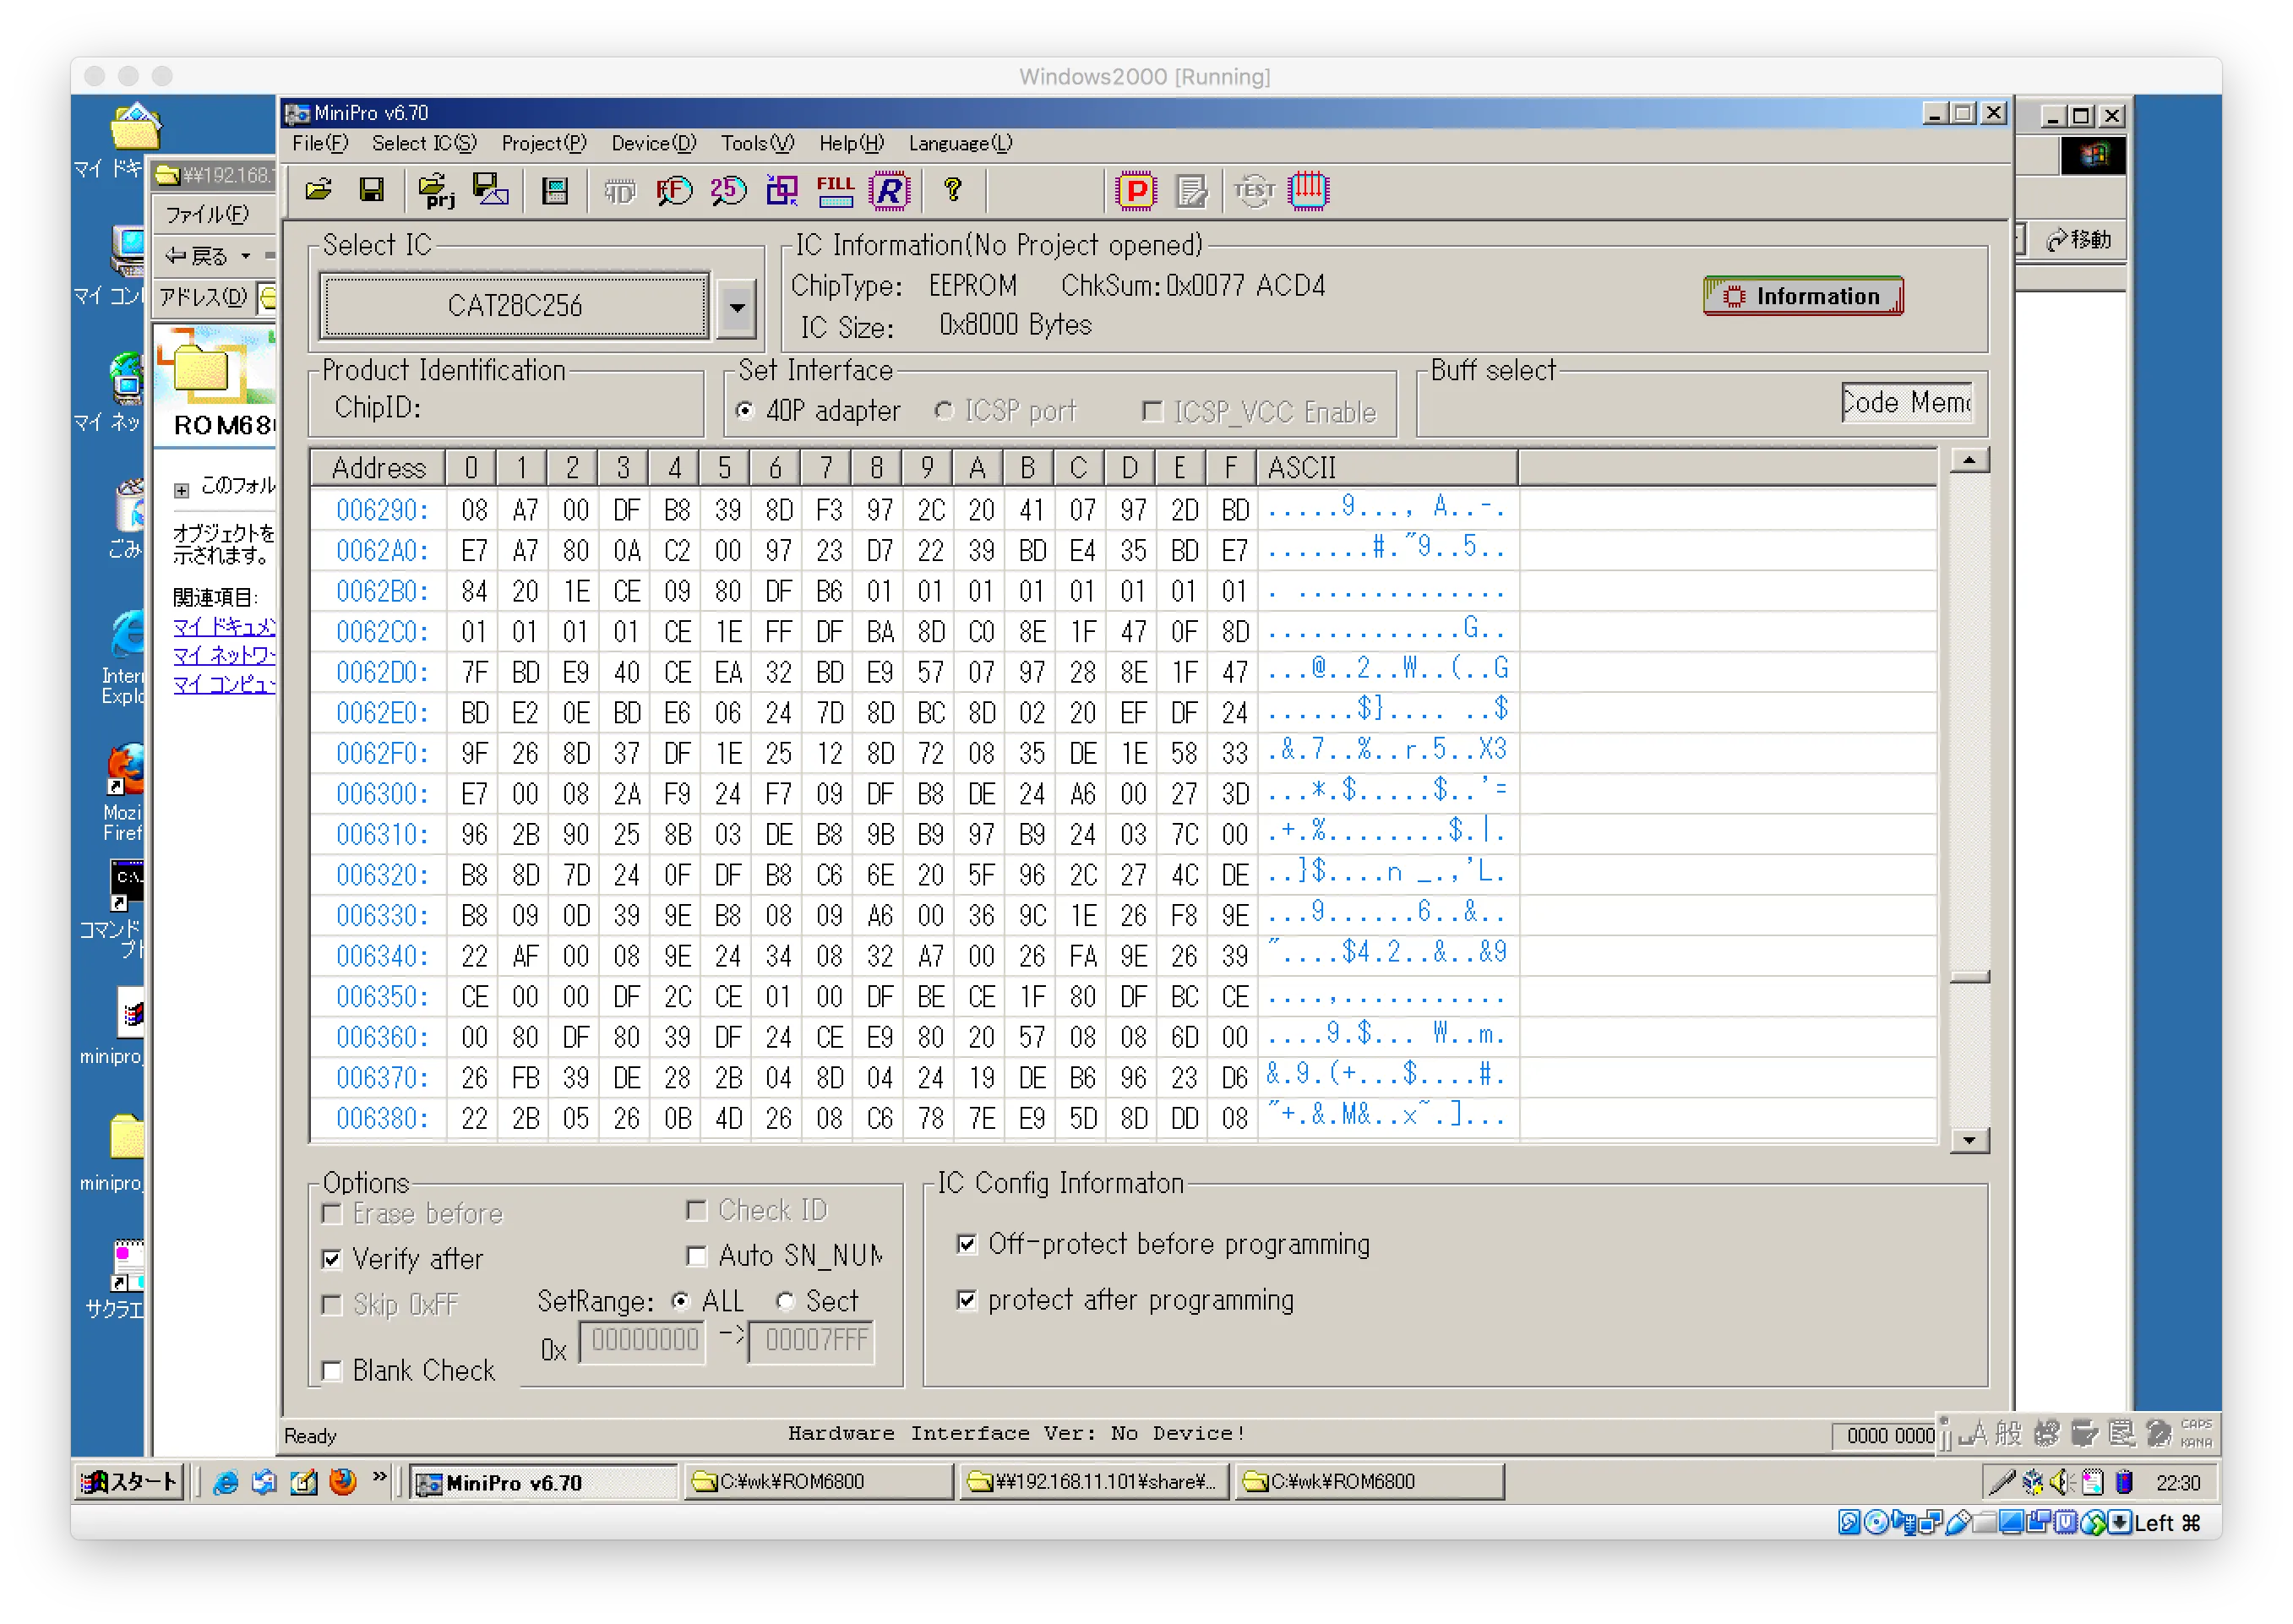Click the SetRange start address field

pyautogui.click(x=643, y=1340)
